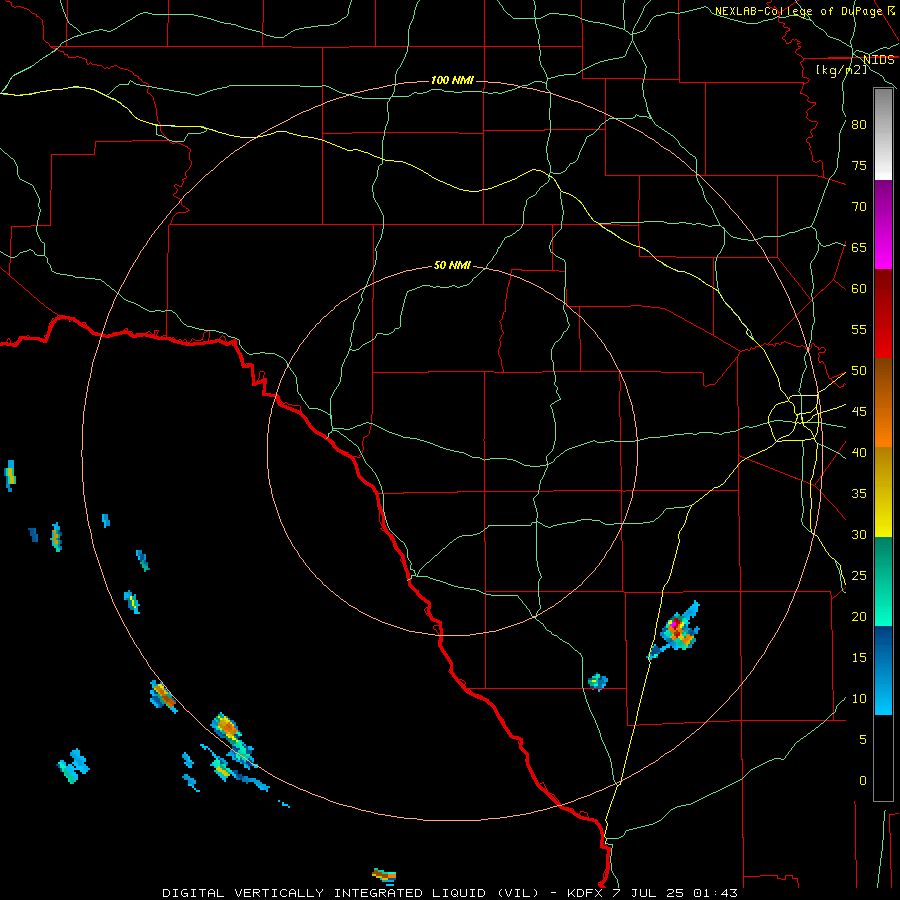
Task: Click the color scale value 10
Action: point(859,699)
